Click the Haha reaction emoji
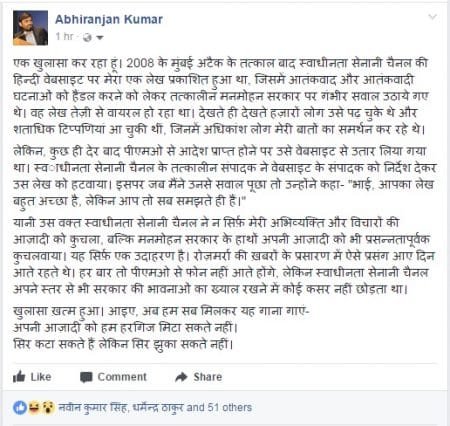The image size is (450, 426). [34, 407]
